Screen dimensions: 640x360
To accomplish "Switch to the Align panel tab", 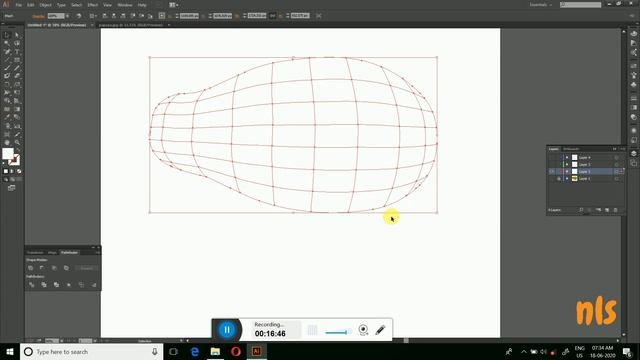I will [52, 253].
